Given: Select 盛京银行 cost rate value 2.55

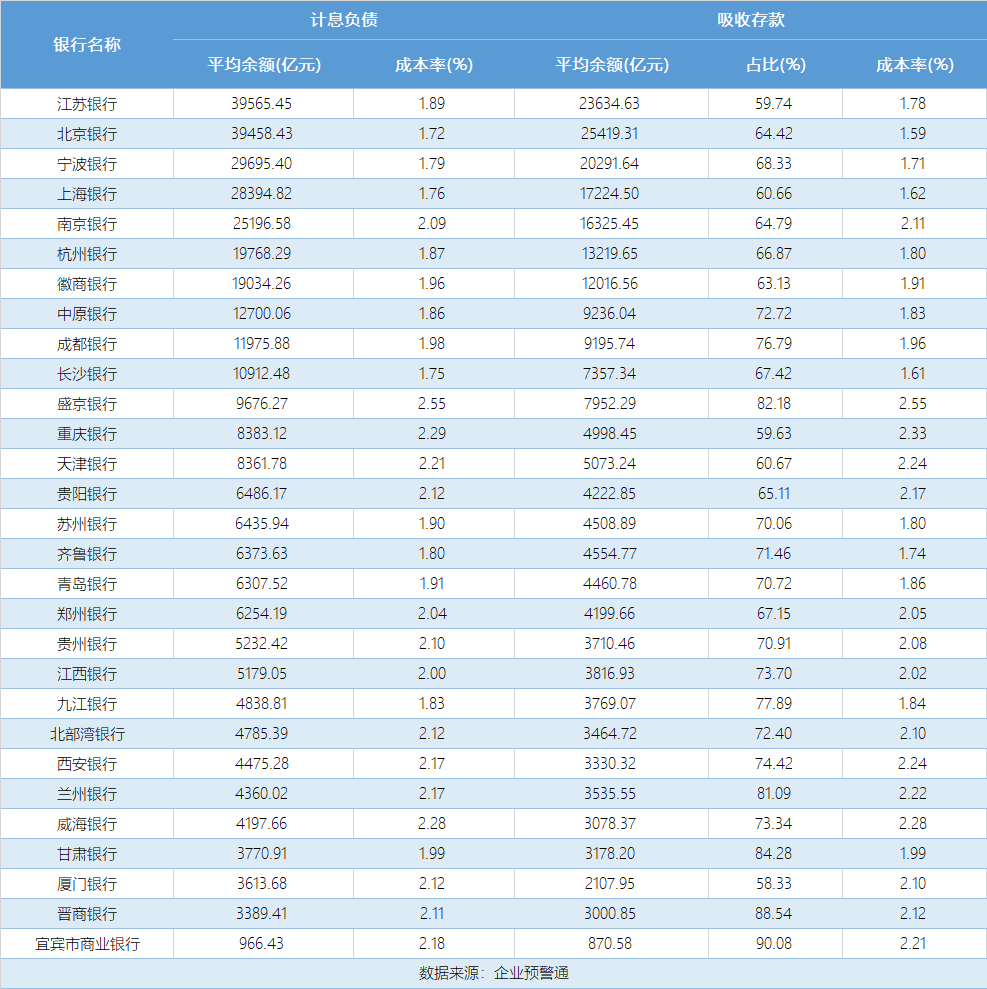Looking at the screenshot, I should [x=433, y=403].
